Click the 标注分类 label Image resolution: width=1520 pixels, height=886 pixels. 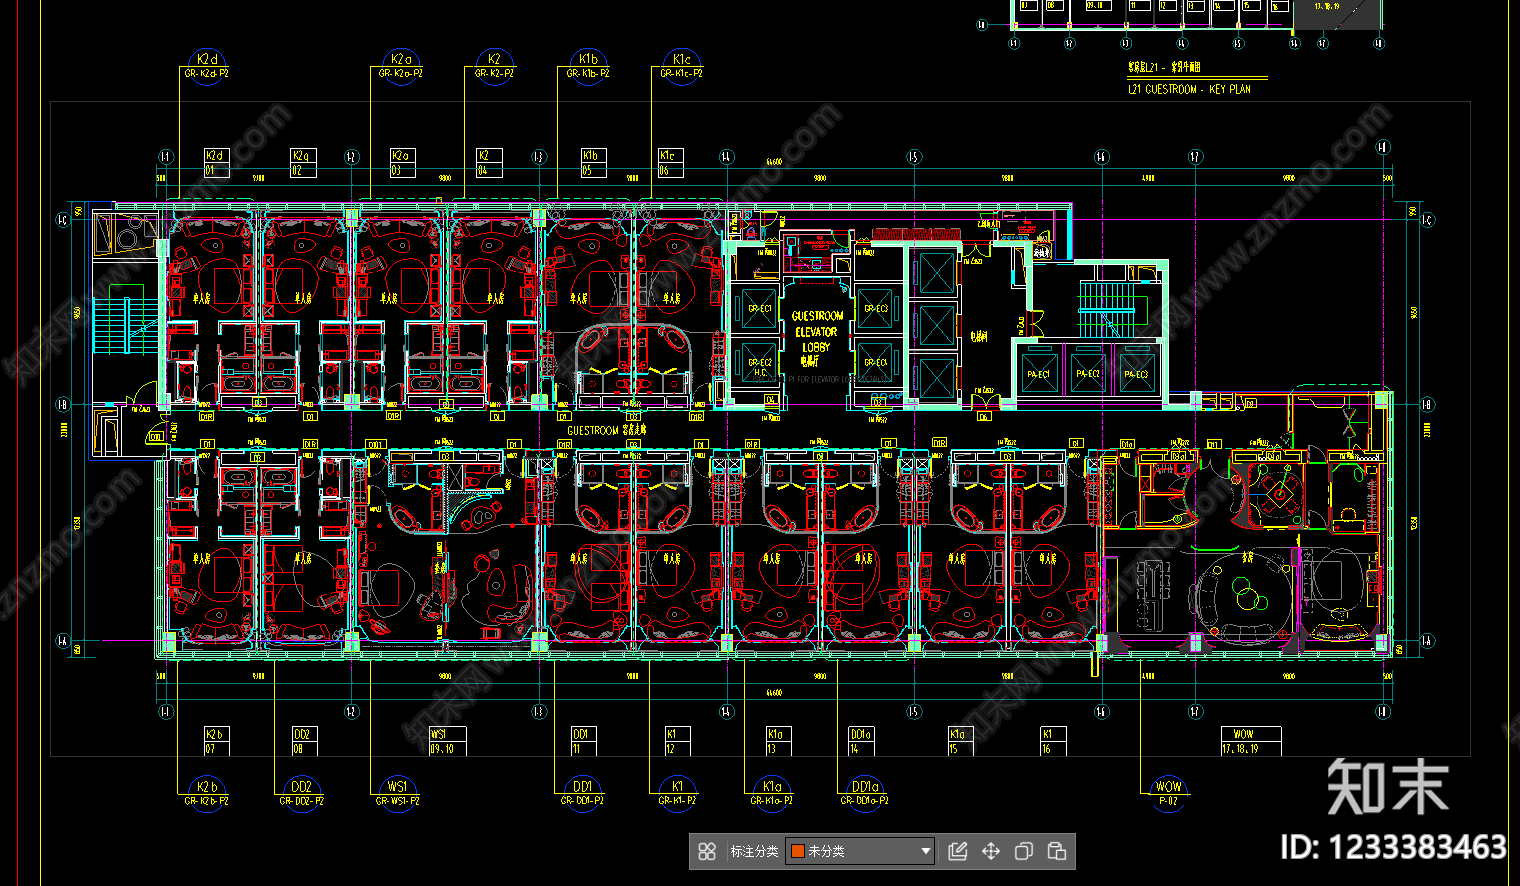point(754,851)
